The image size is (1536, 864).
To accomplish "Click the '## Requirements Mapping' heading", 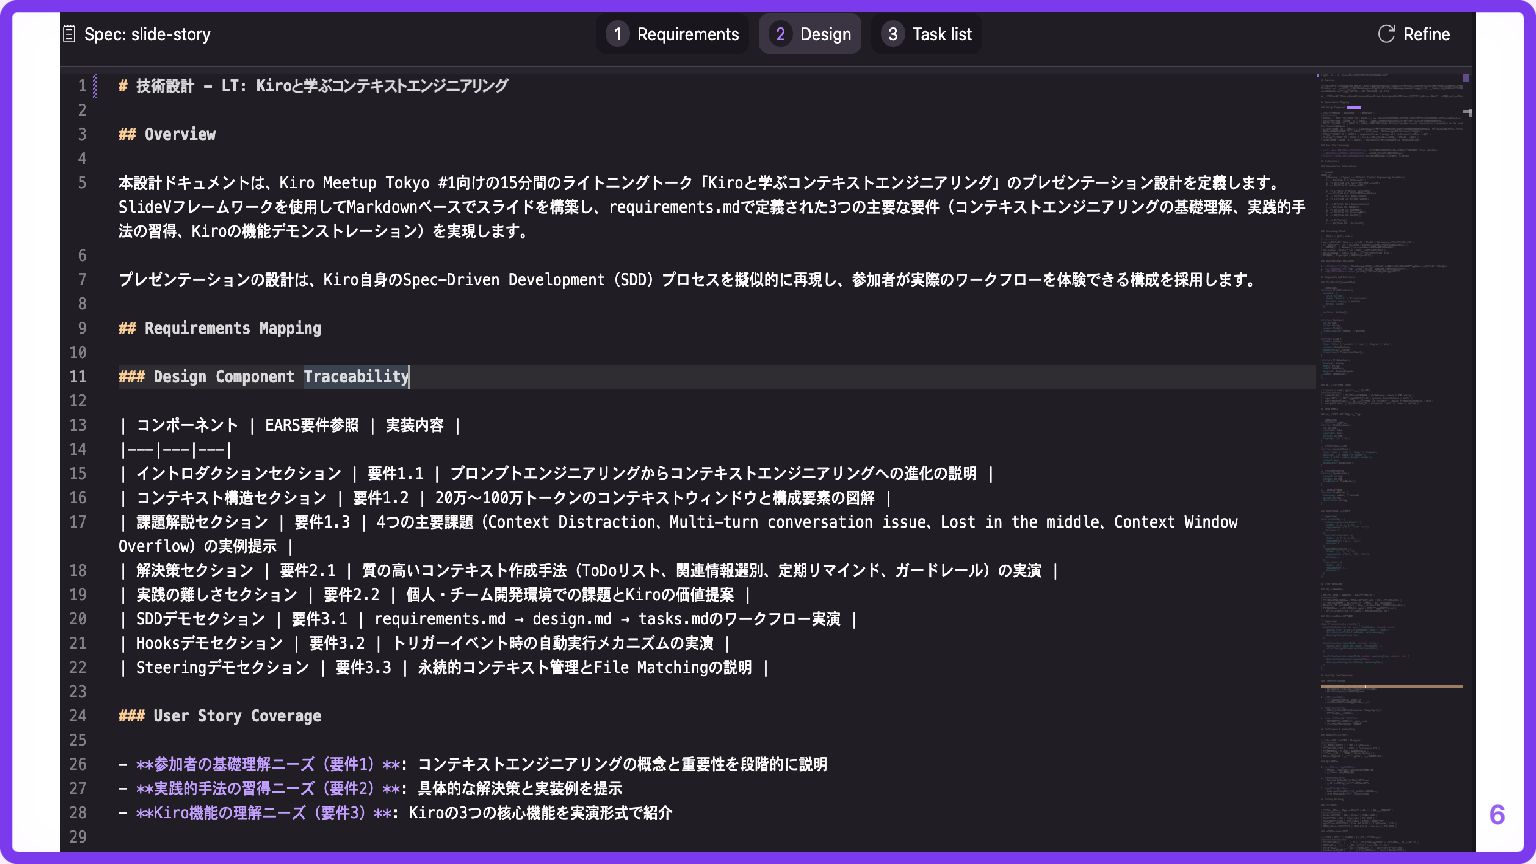I will [220, 328].
